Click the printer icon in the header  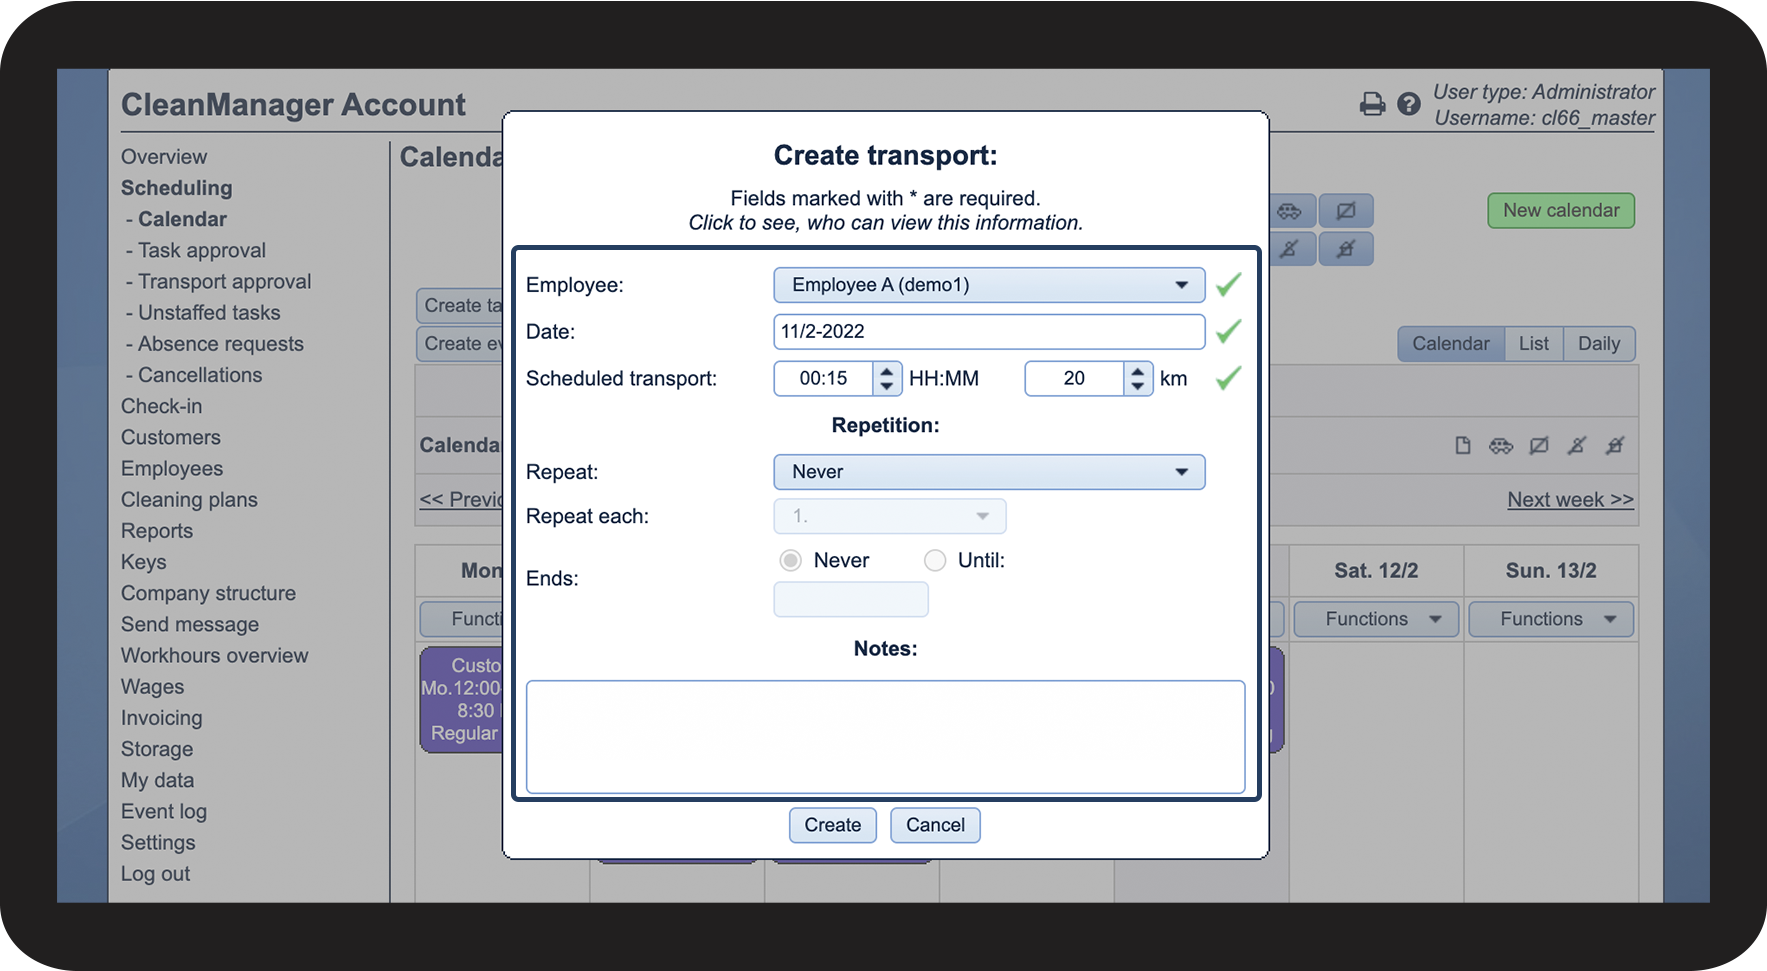click(x=1372, y=104)
